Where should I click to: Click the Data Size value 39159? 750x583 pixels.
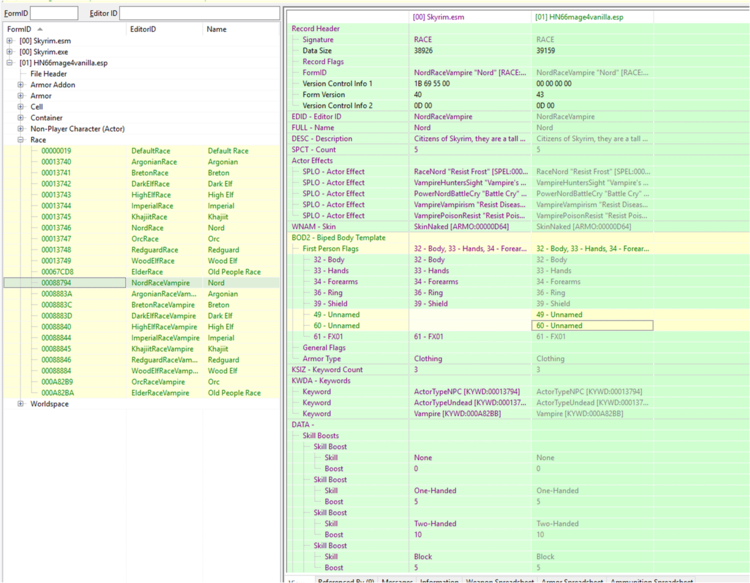(545, 51)
